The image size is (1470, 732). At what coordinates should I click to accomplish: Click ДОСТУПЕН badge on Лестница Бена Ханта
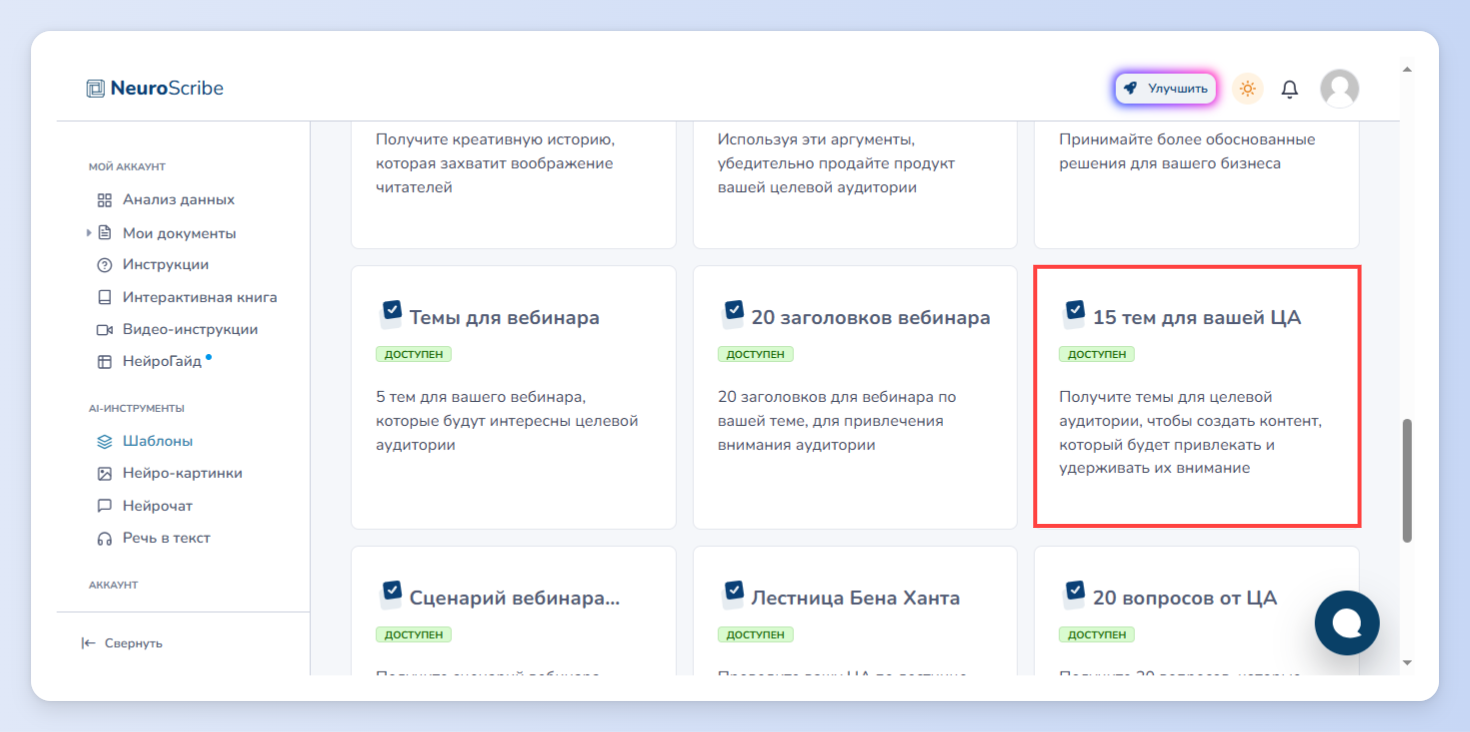coord(756,635)
